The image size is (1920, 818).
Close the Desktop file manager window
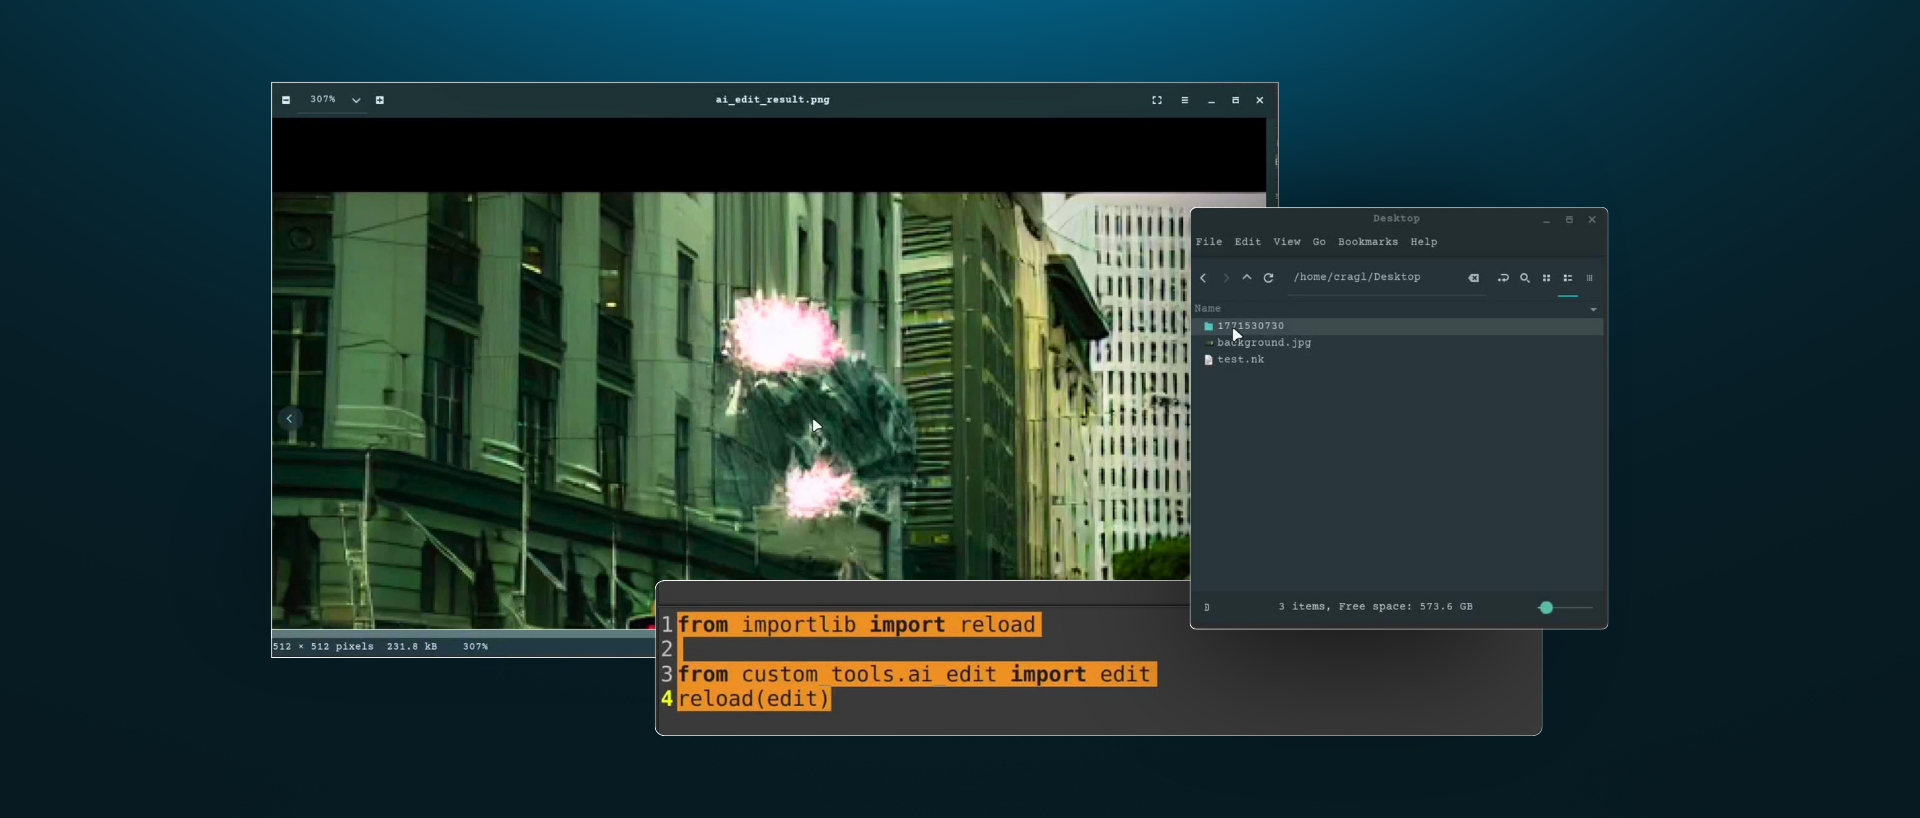tap(1592, 220)
